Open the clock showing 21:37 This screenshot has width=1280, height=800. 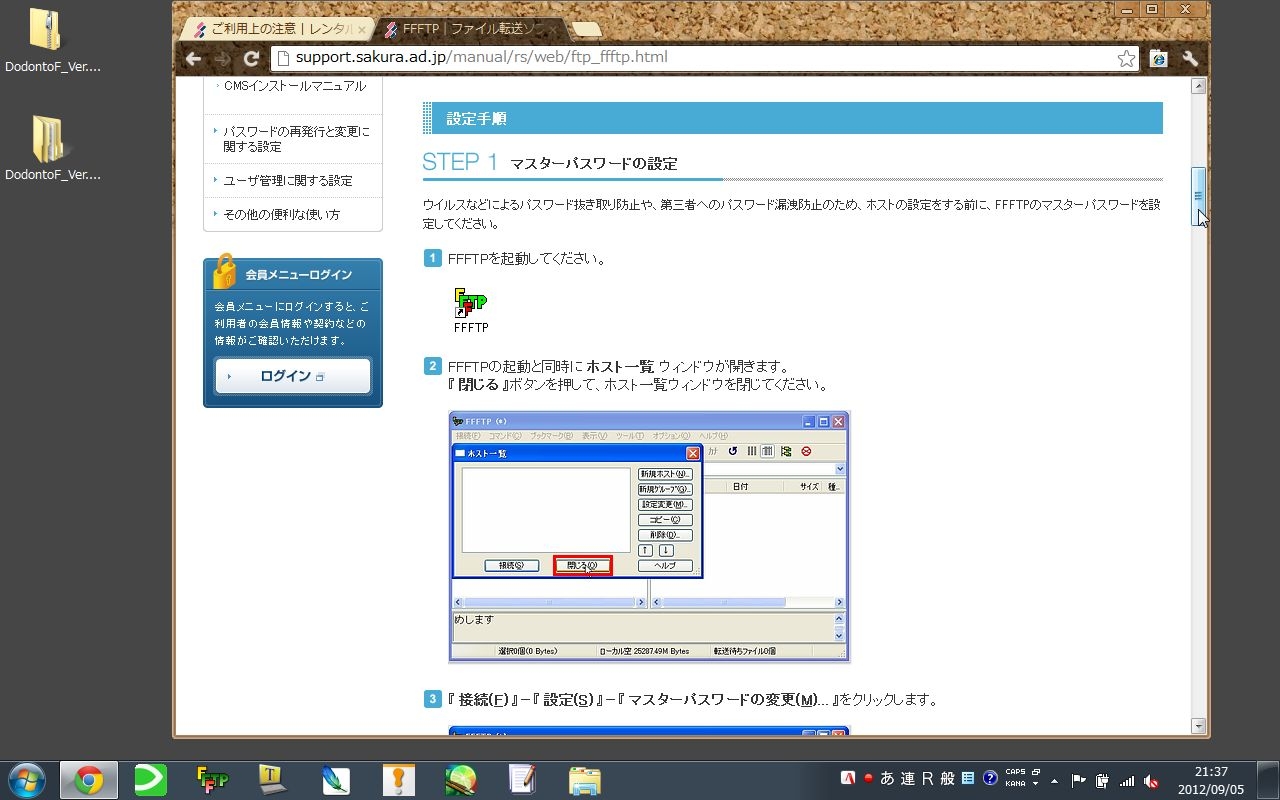click(1210, 781)
